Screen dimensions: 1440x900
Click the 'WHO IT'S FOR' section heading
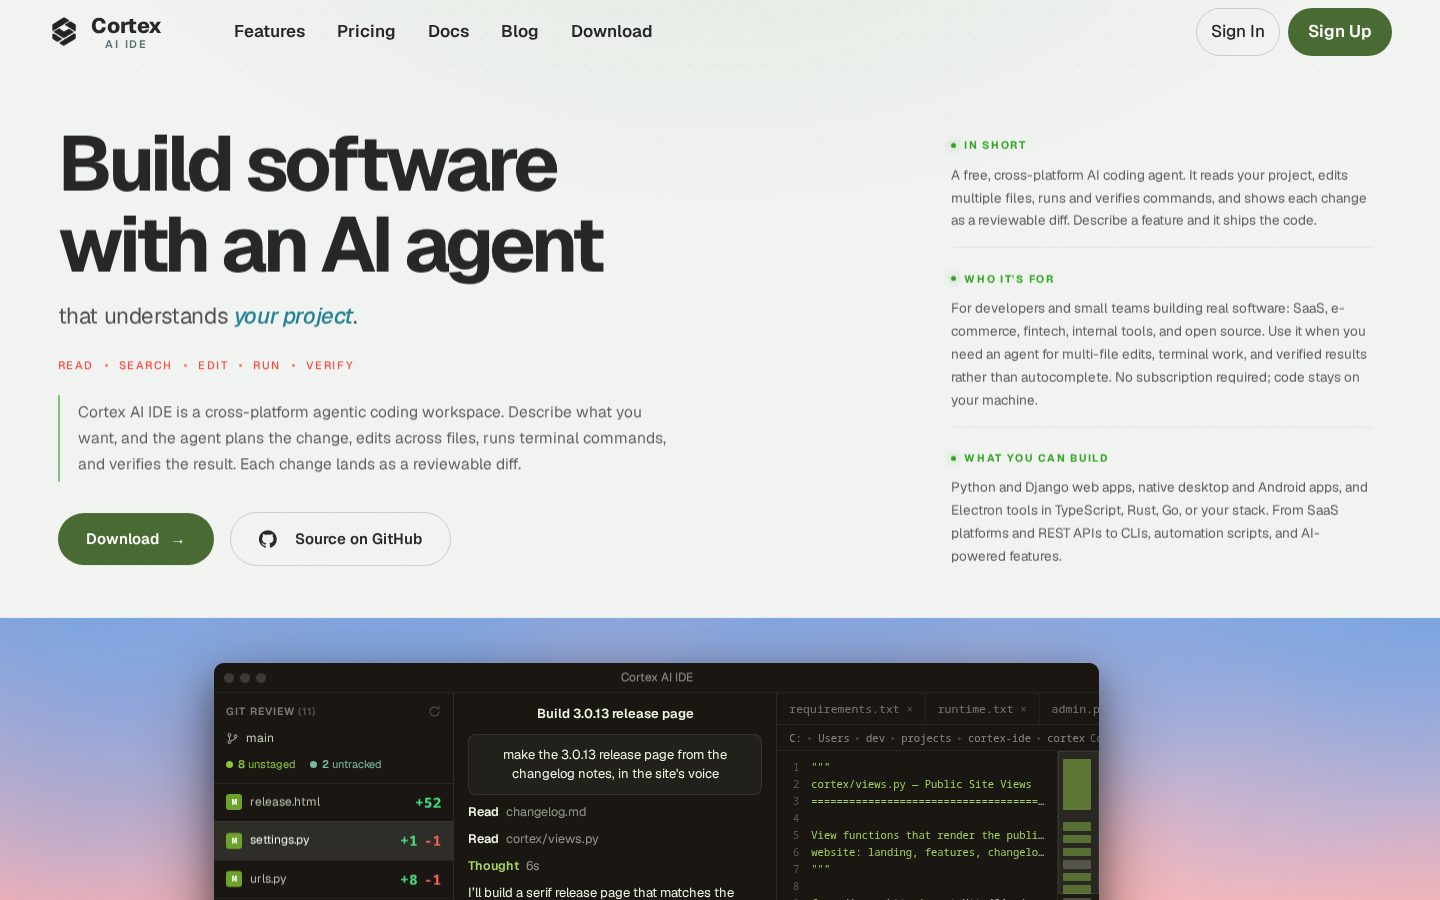click(x=1009, y=279)
